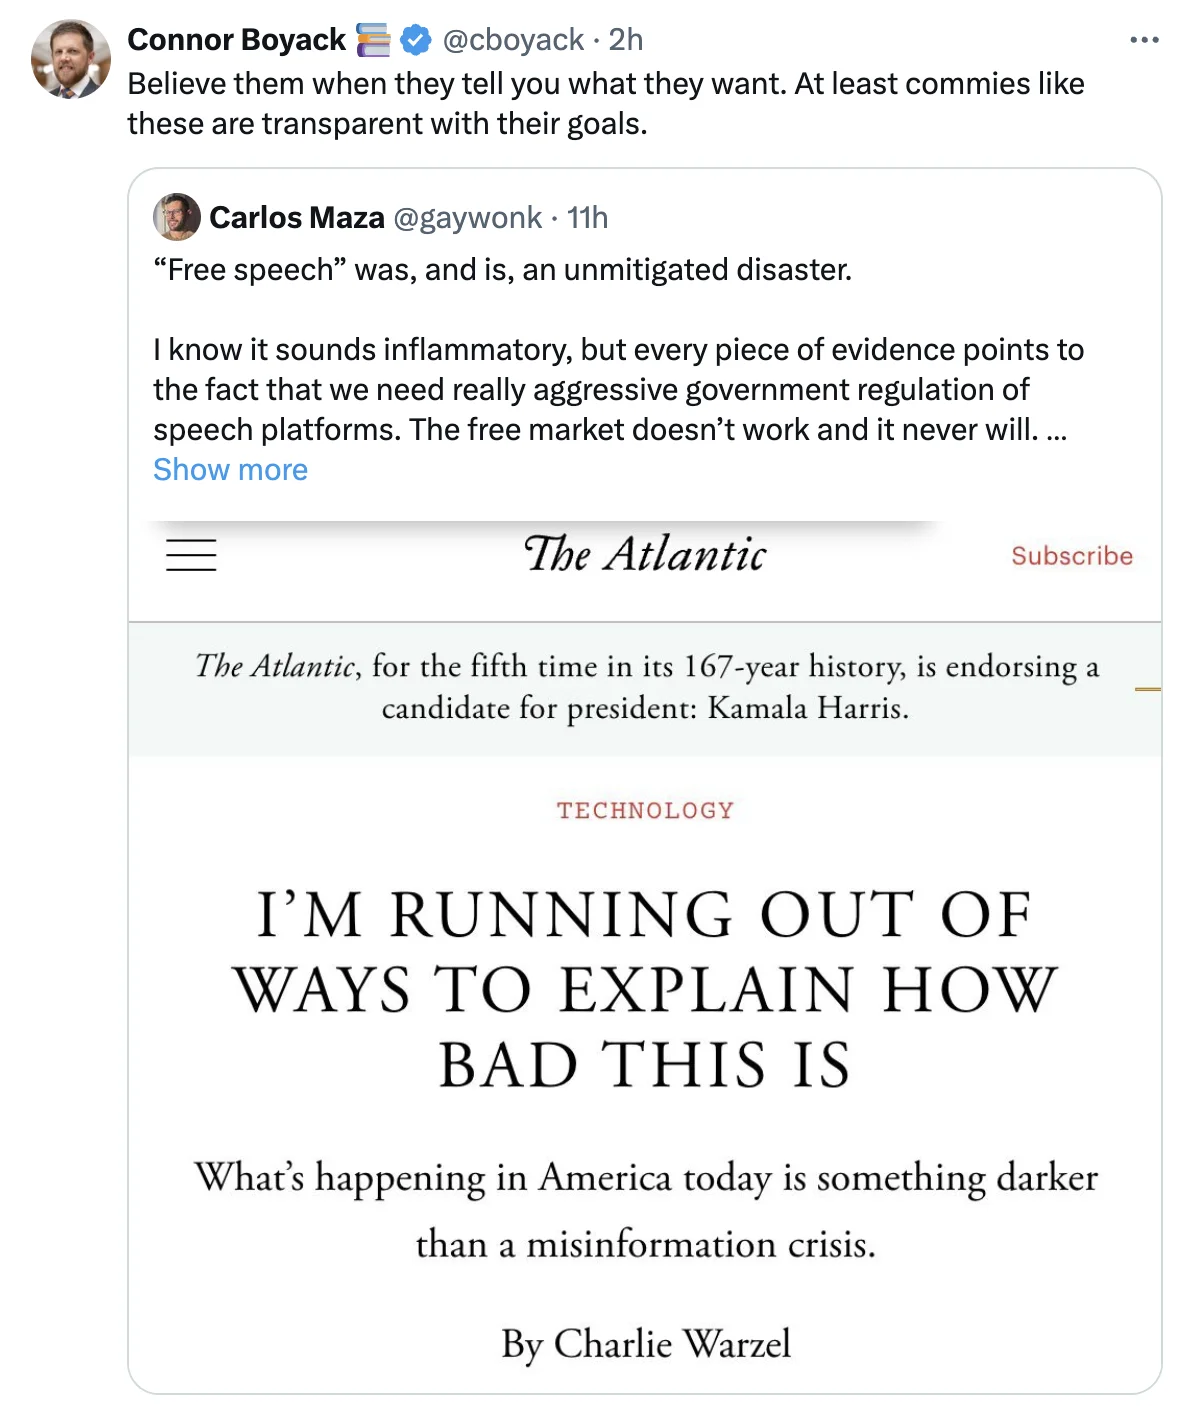The height and width of the screenshot is (1406, 1188).
Task: Click the @gaywonk handle
Action: [x=468, y=218]
